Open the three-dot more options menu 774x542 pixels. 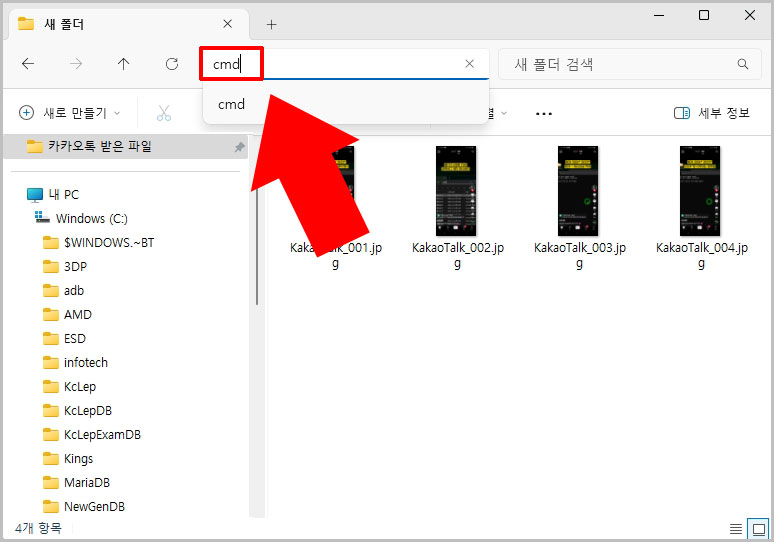pyautogui.click(x=543, y=114)
